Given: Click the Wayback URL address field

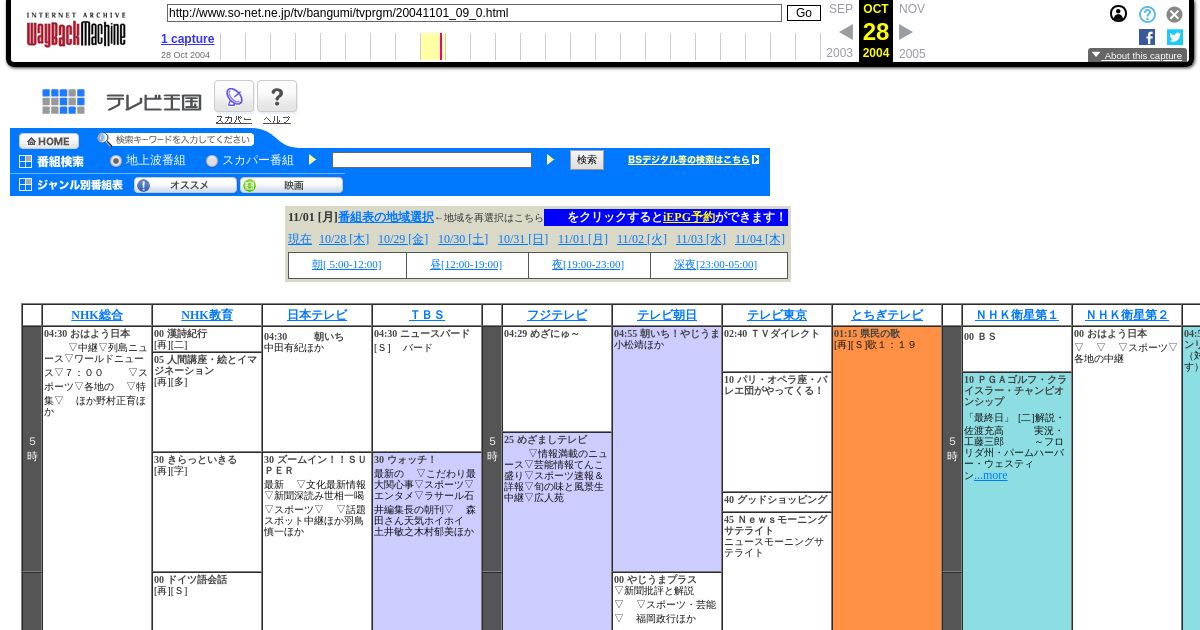Looking at the screenshot, I should click(x=474, y=13).
